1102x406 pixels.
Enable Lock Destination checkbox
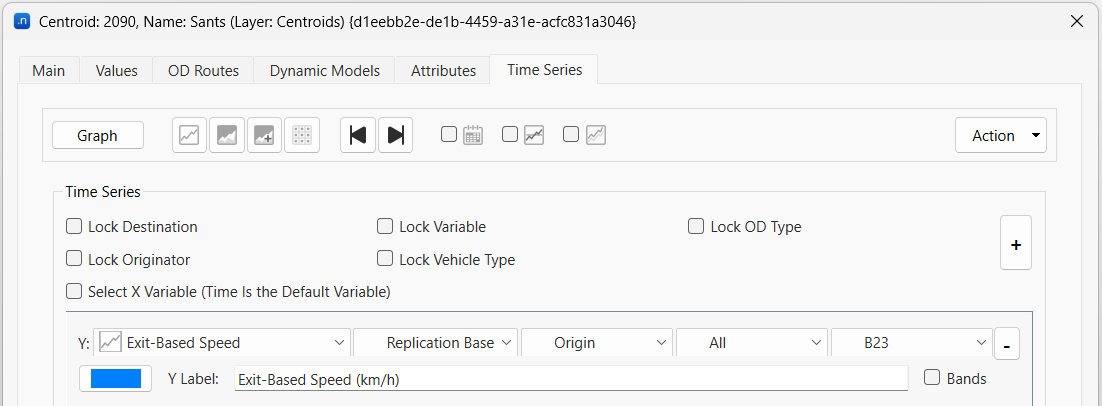coord(74,227)
